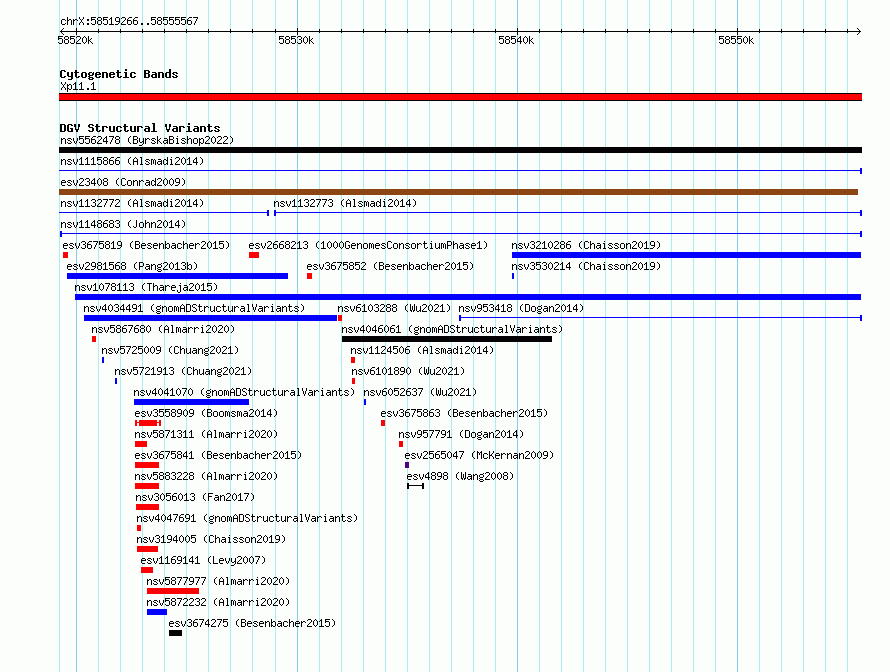Click nsv6101890 (Wu2021) label
This screenshot has height=672, width=890.
pyautogui.click(x=408, y=371)
